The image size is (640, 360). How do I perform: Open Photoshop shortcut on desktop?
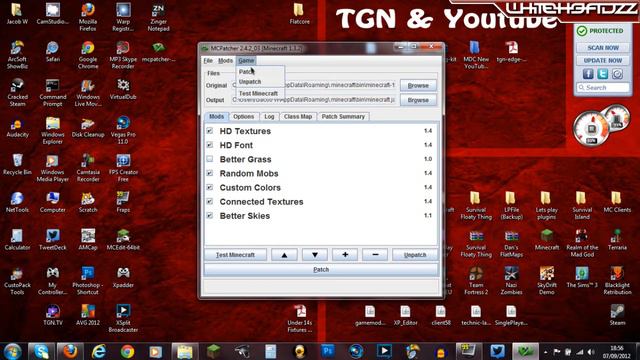[x=88, y=281]
